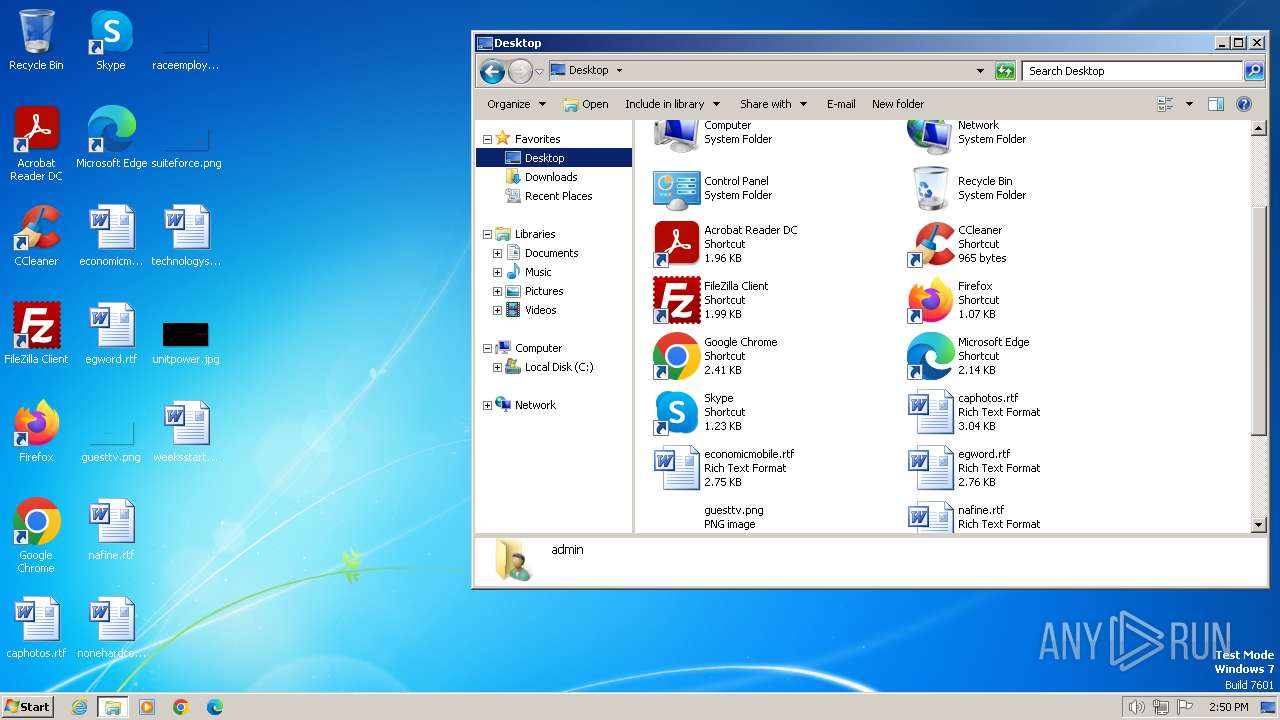
Task: Go back in Explorer navigation
Action: tap(492, 71)
